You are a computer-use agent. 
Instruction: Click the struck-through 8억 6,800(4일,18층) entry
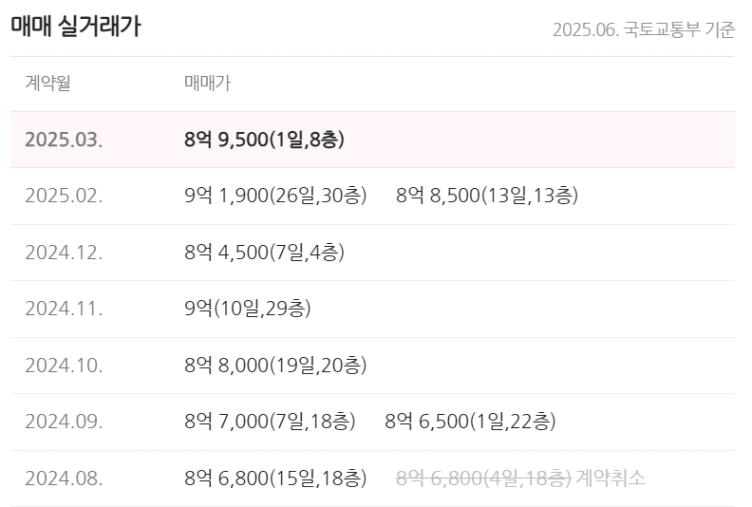483,478
